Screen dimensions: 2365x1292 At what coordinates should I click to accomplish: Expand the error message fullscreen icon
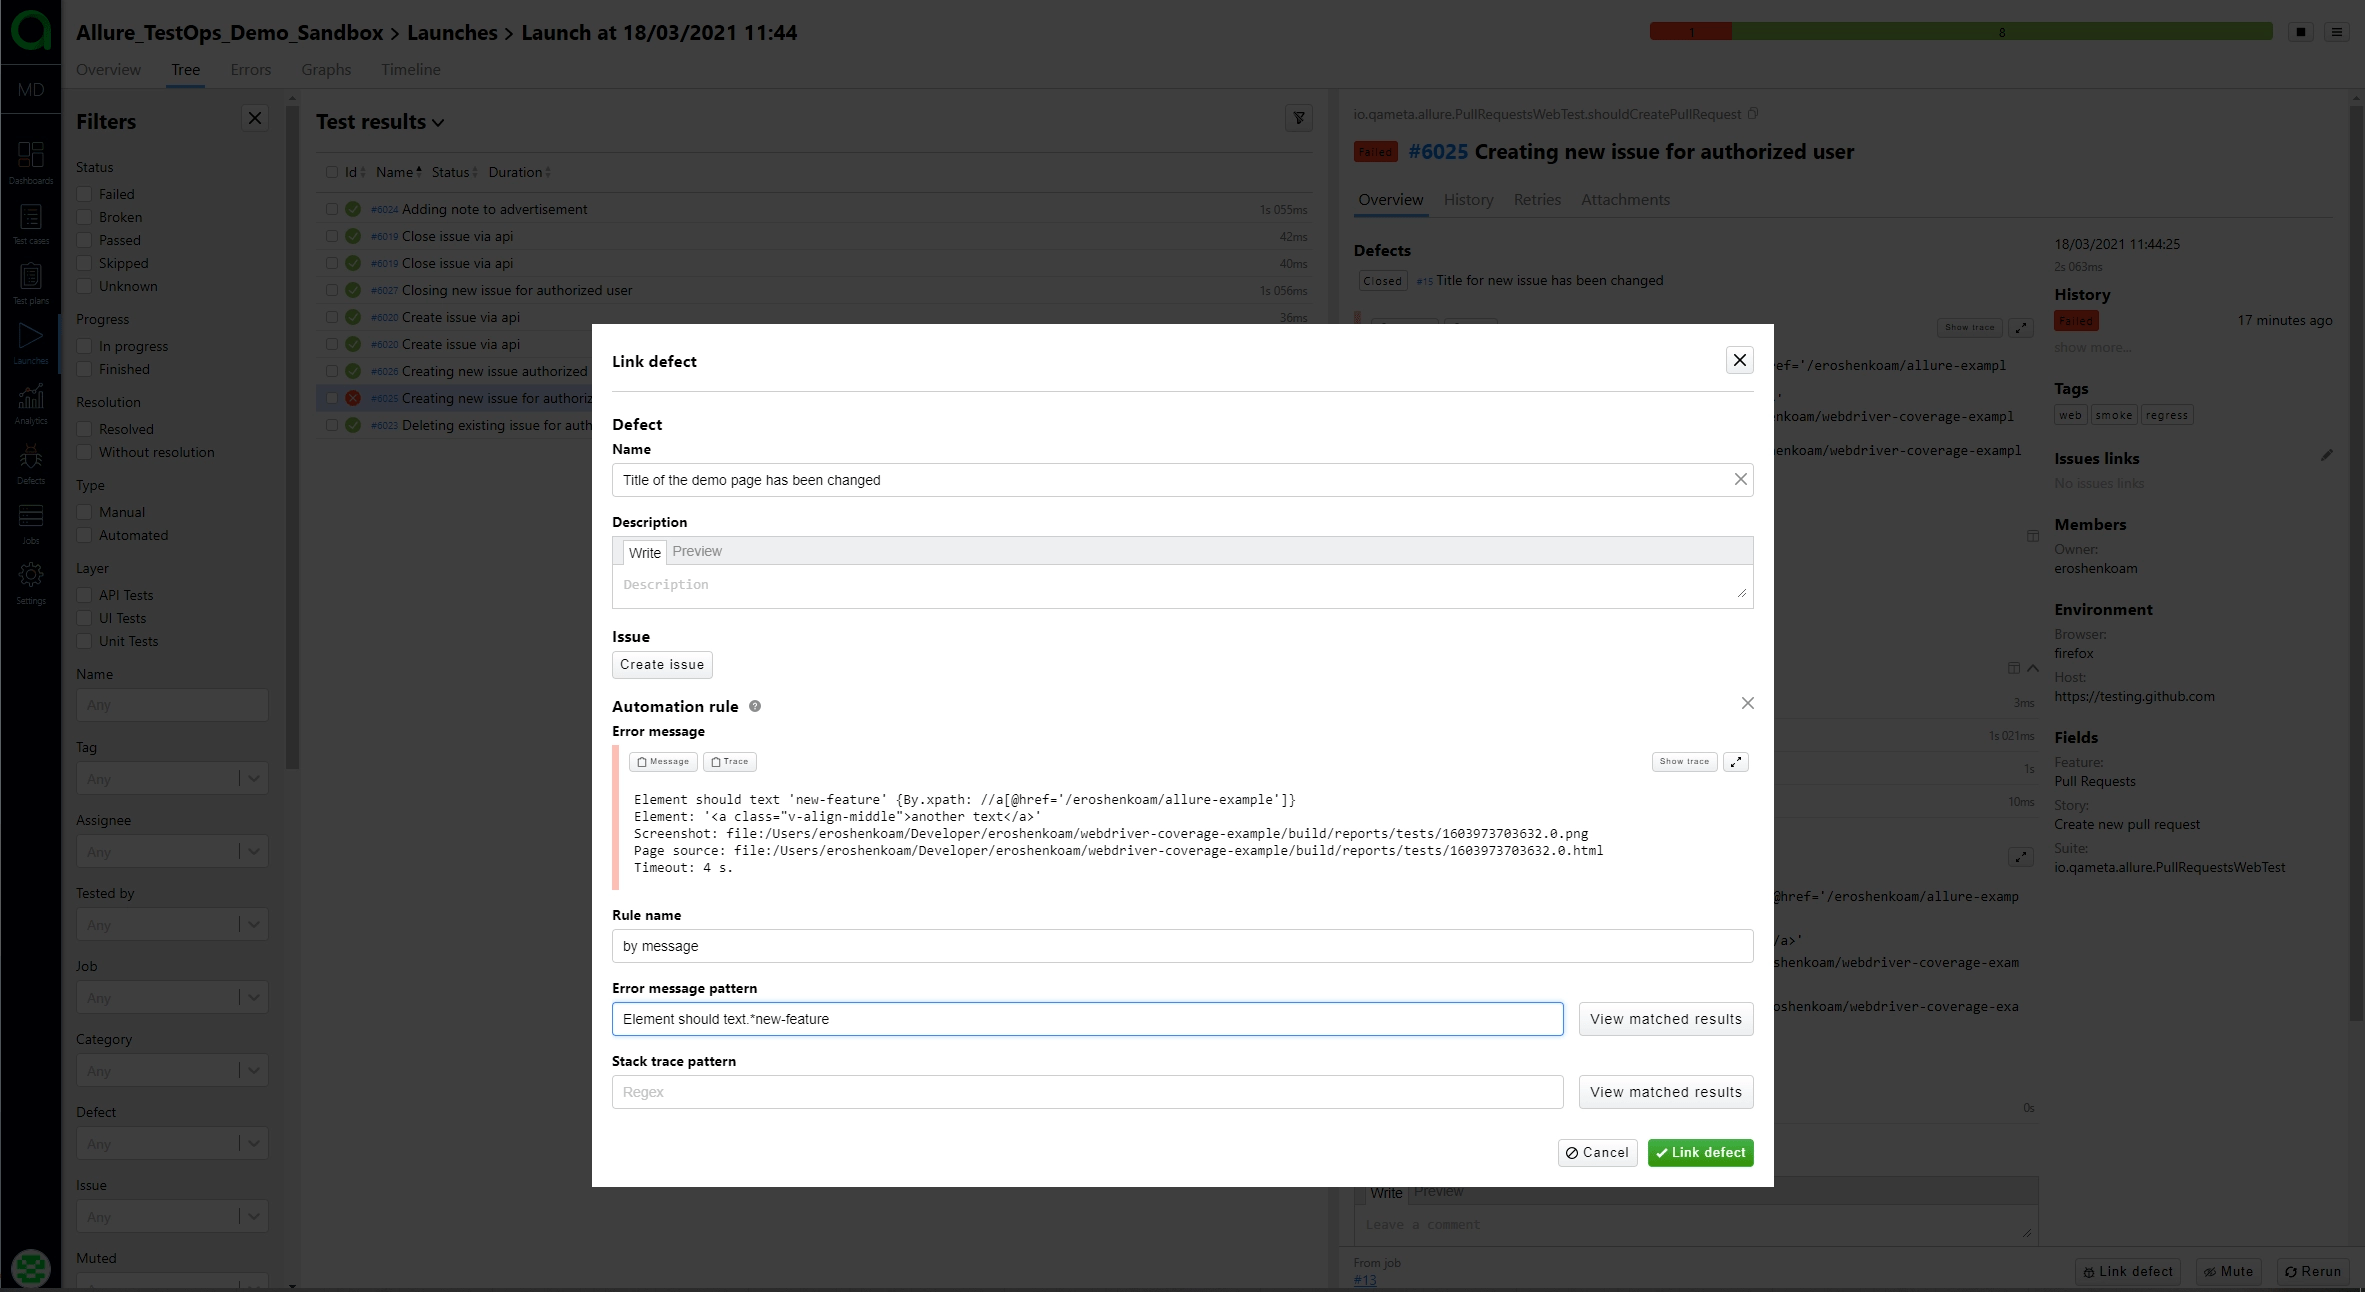(1736, 762)
